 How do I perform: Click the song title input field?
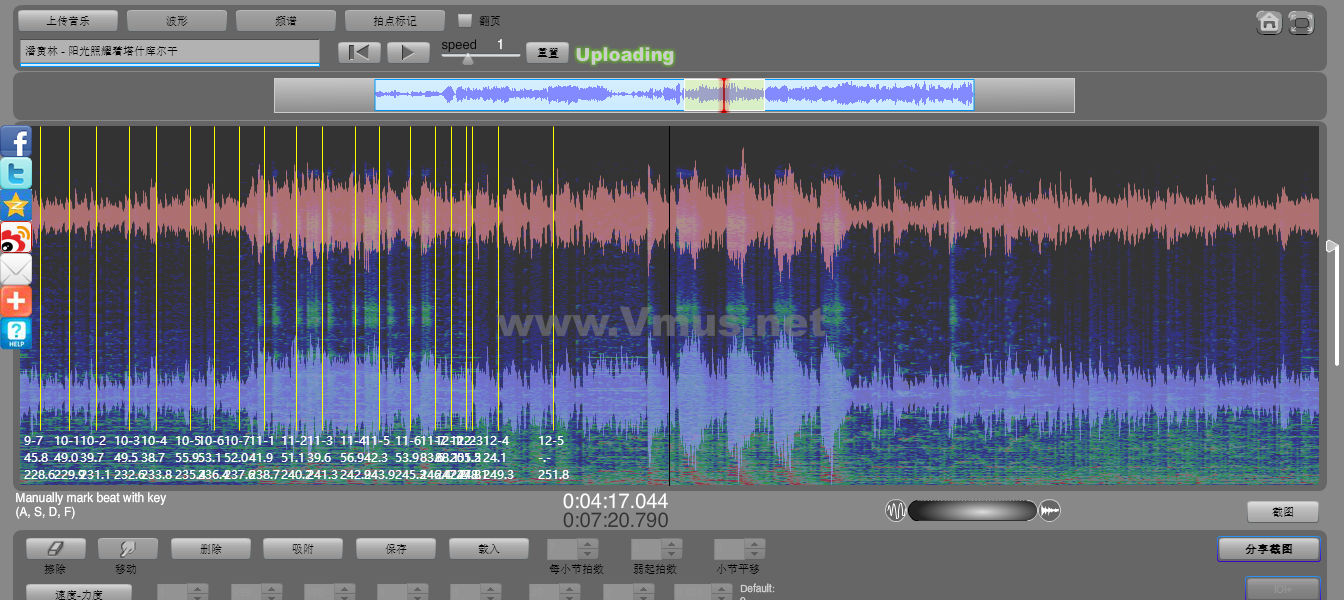pos(169,51)
